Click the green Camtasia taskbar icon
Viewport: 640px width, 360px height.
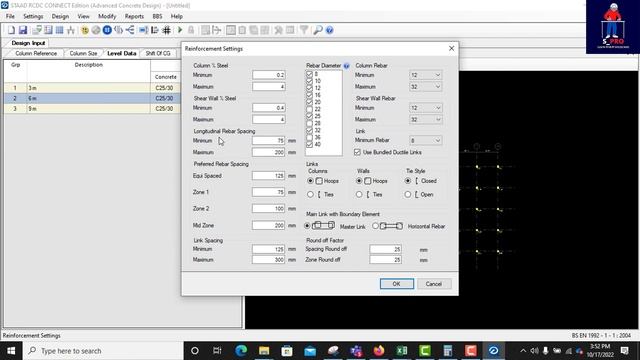[424, 351]
